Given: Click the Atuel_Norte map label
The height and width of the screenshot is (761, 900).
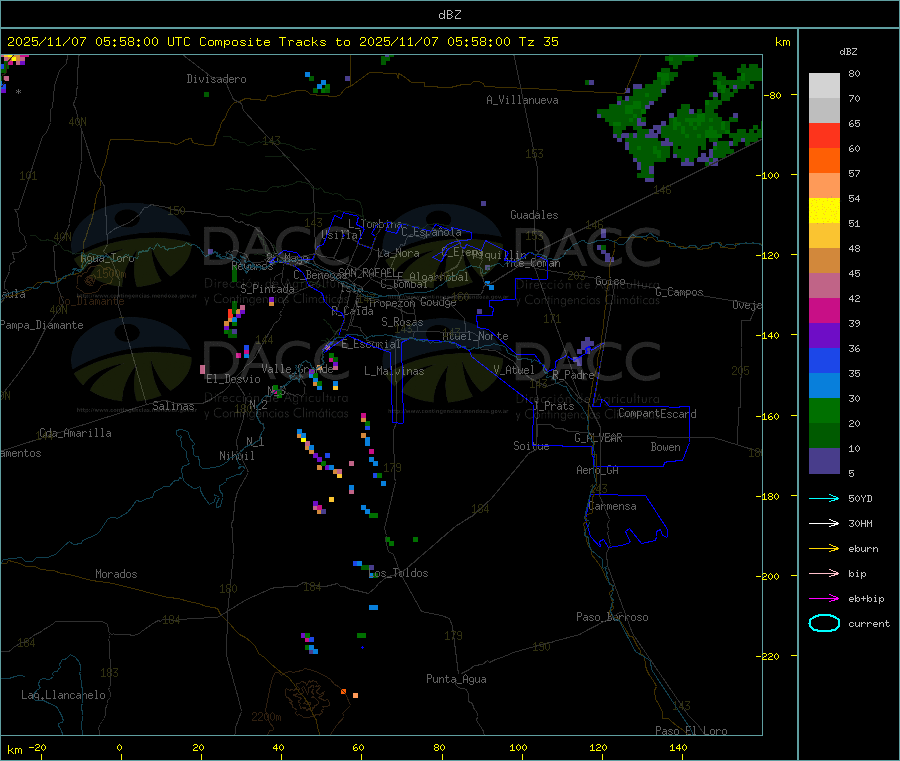Looking at the screenshot, I should tap(475, 336).
